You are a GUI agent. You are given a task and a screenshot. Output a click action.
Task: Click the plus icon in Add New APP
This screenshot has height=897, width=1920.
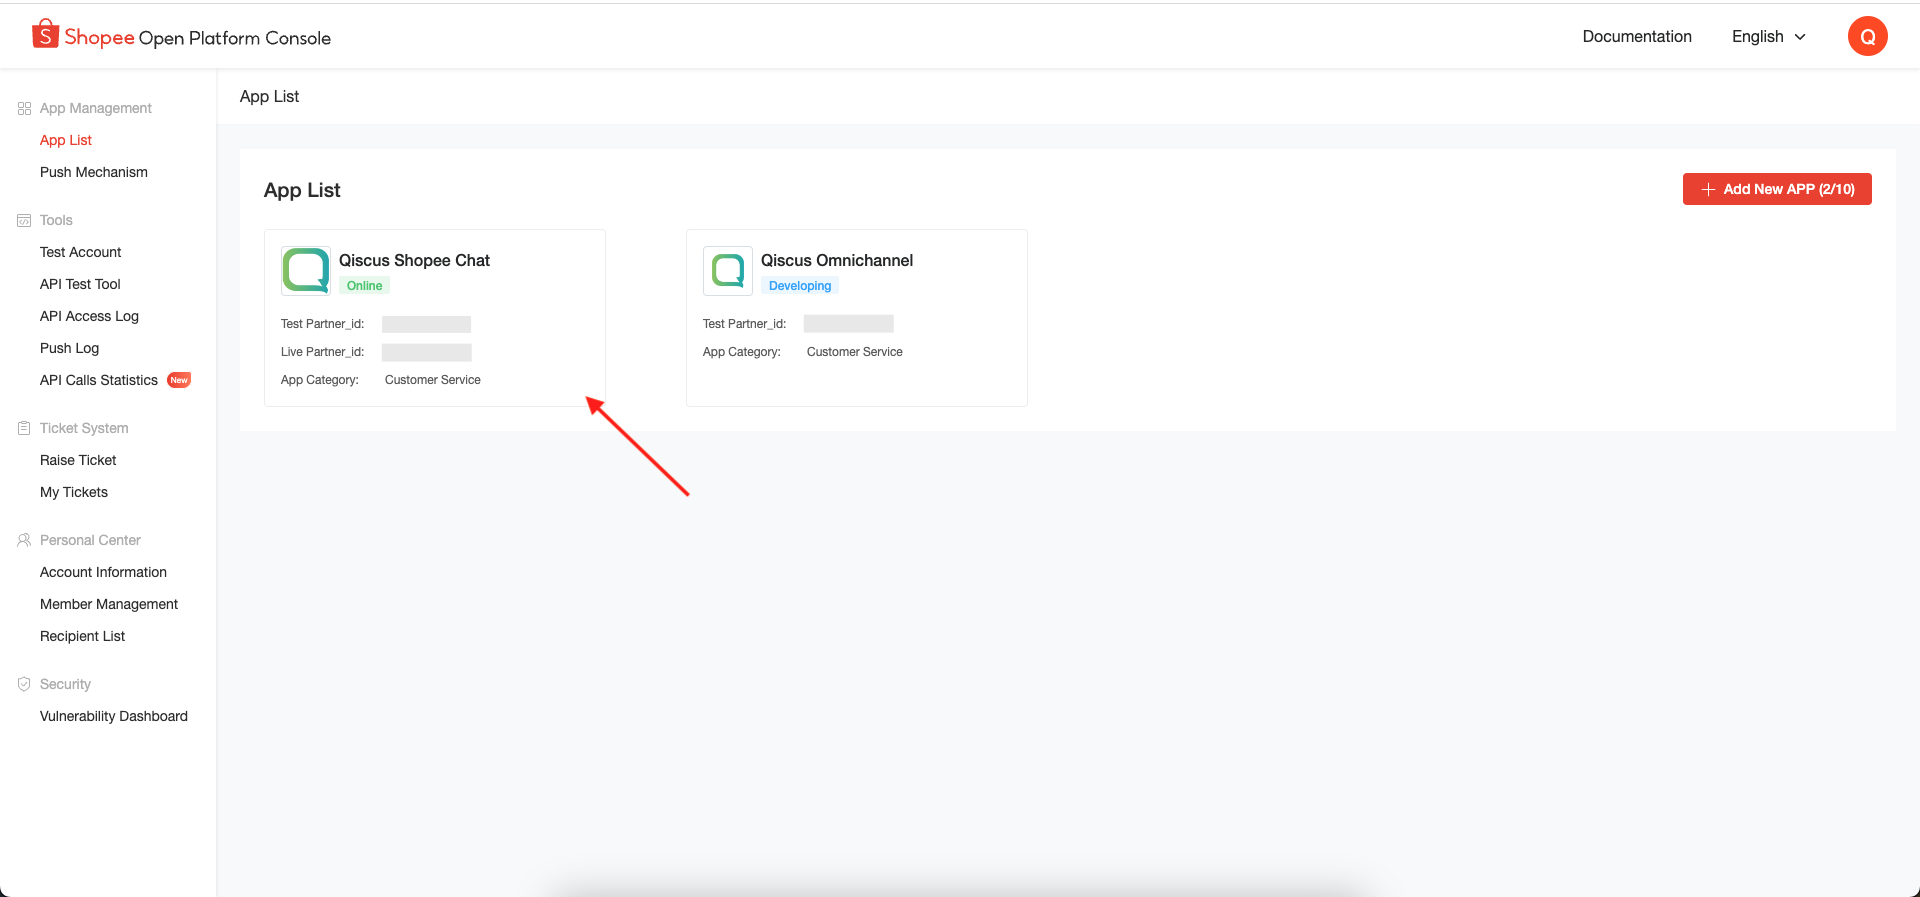(1708, 189)
